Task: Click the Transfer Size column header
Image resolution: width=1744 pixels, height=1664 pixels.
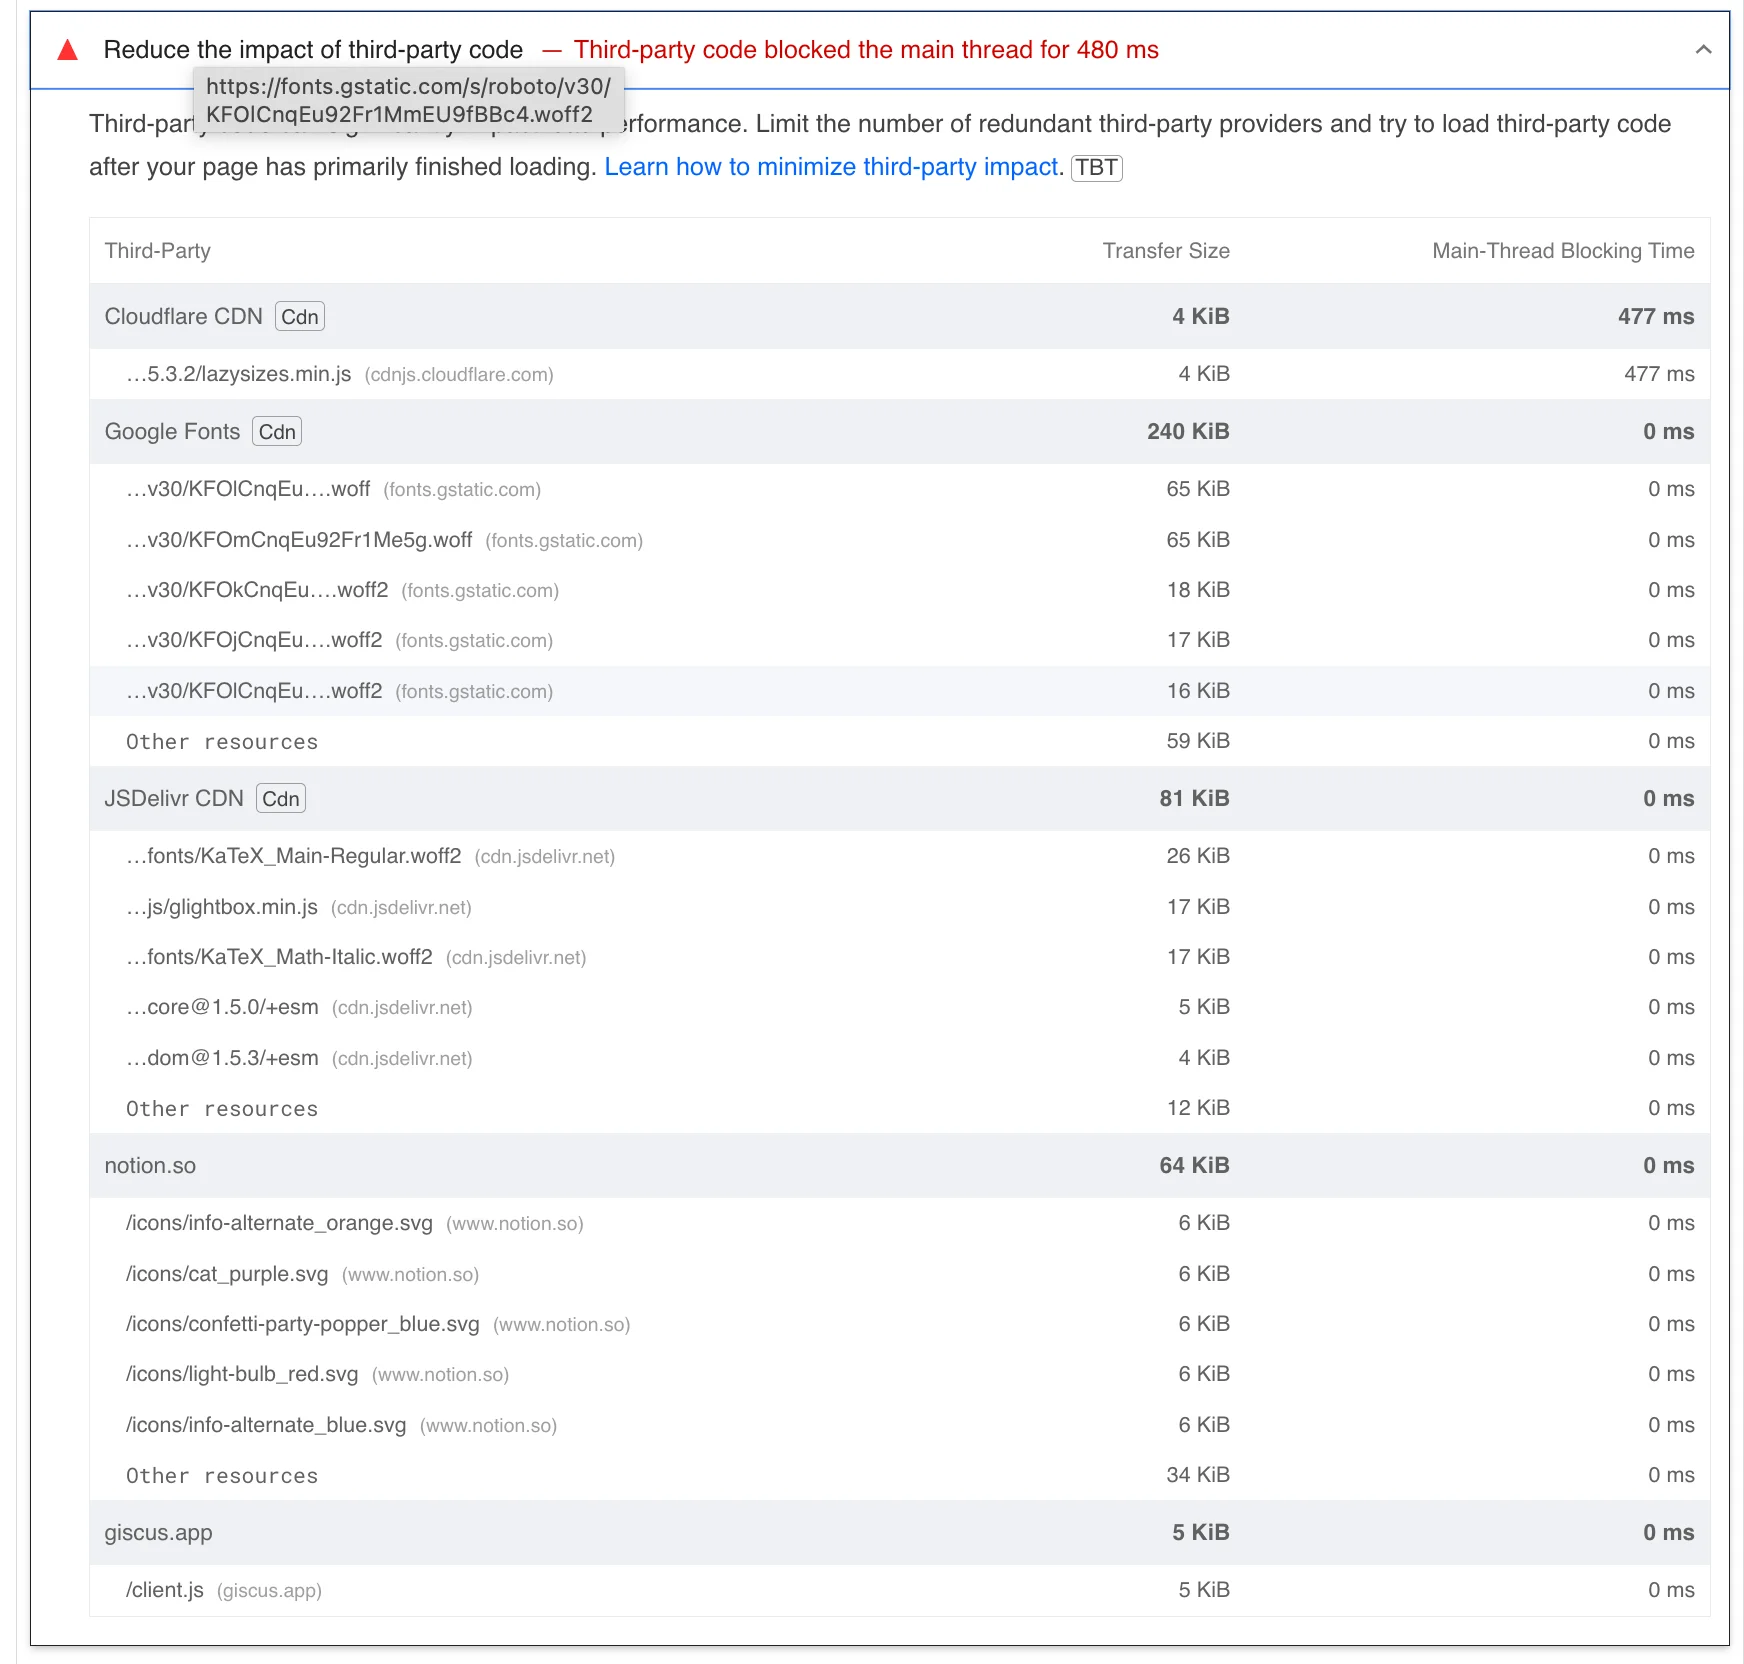Action: 1165,251
